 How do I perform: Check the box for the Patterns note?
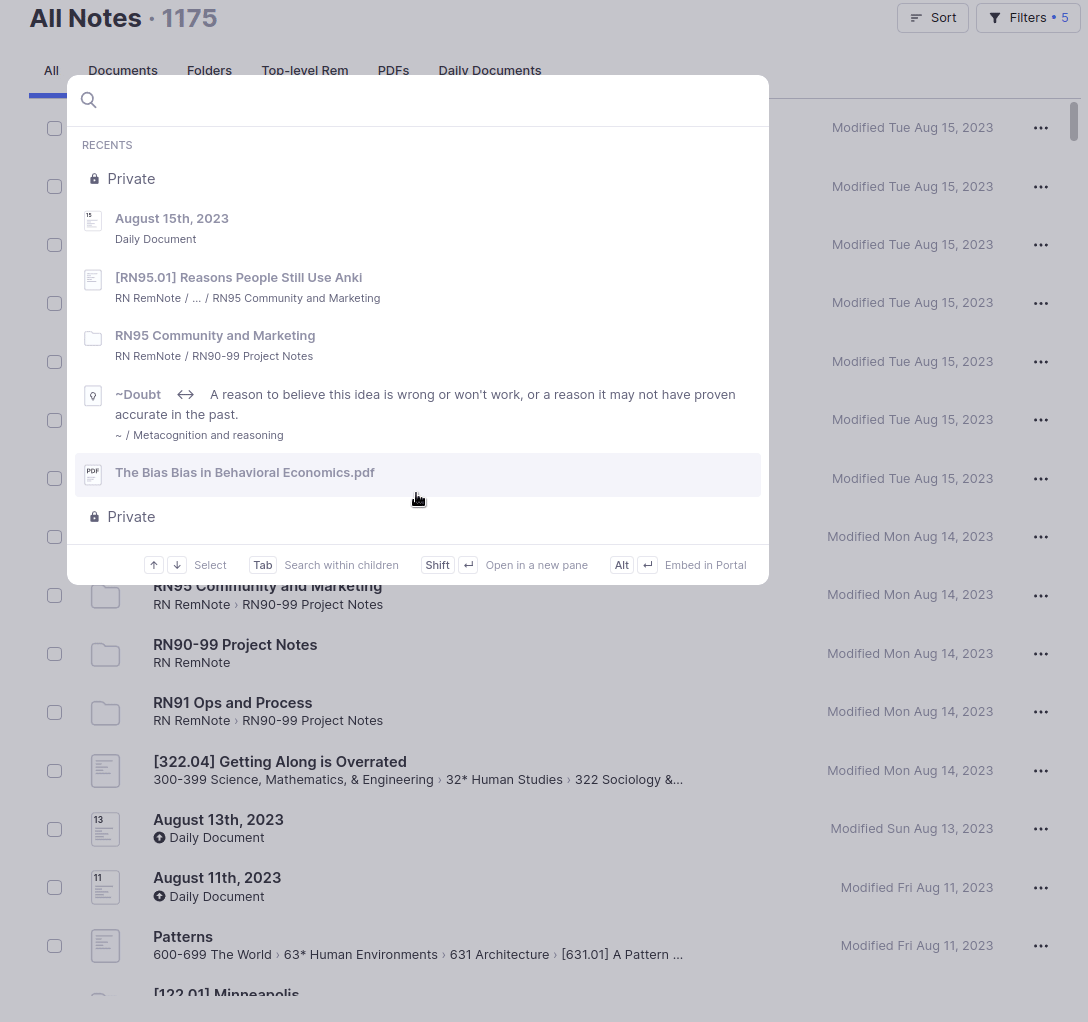pos(55,946)
